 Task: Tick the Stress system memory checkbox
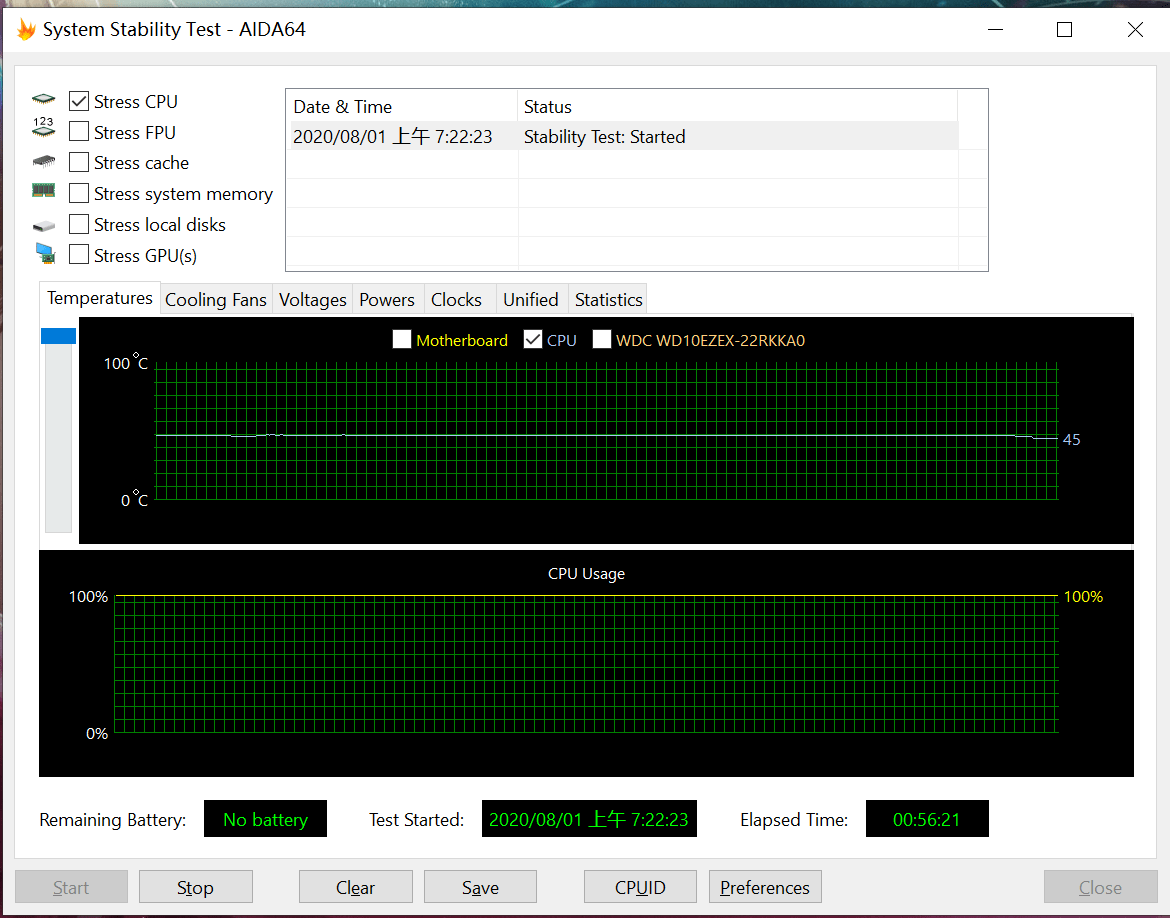click(x=78, y=193)
